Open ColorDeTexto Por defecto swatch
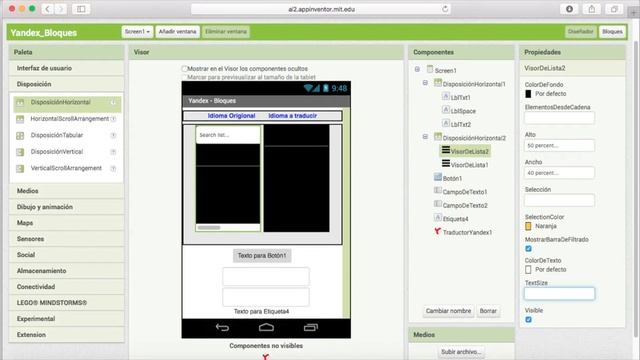 tap(528, 270)
